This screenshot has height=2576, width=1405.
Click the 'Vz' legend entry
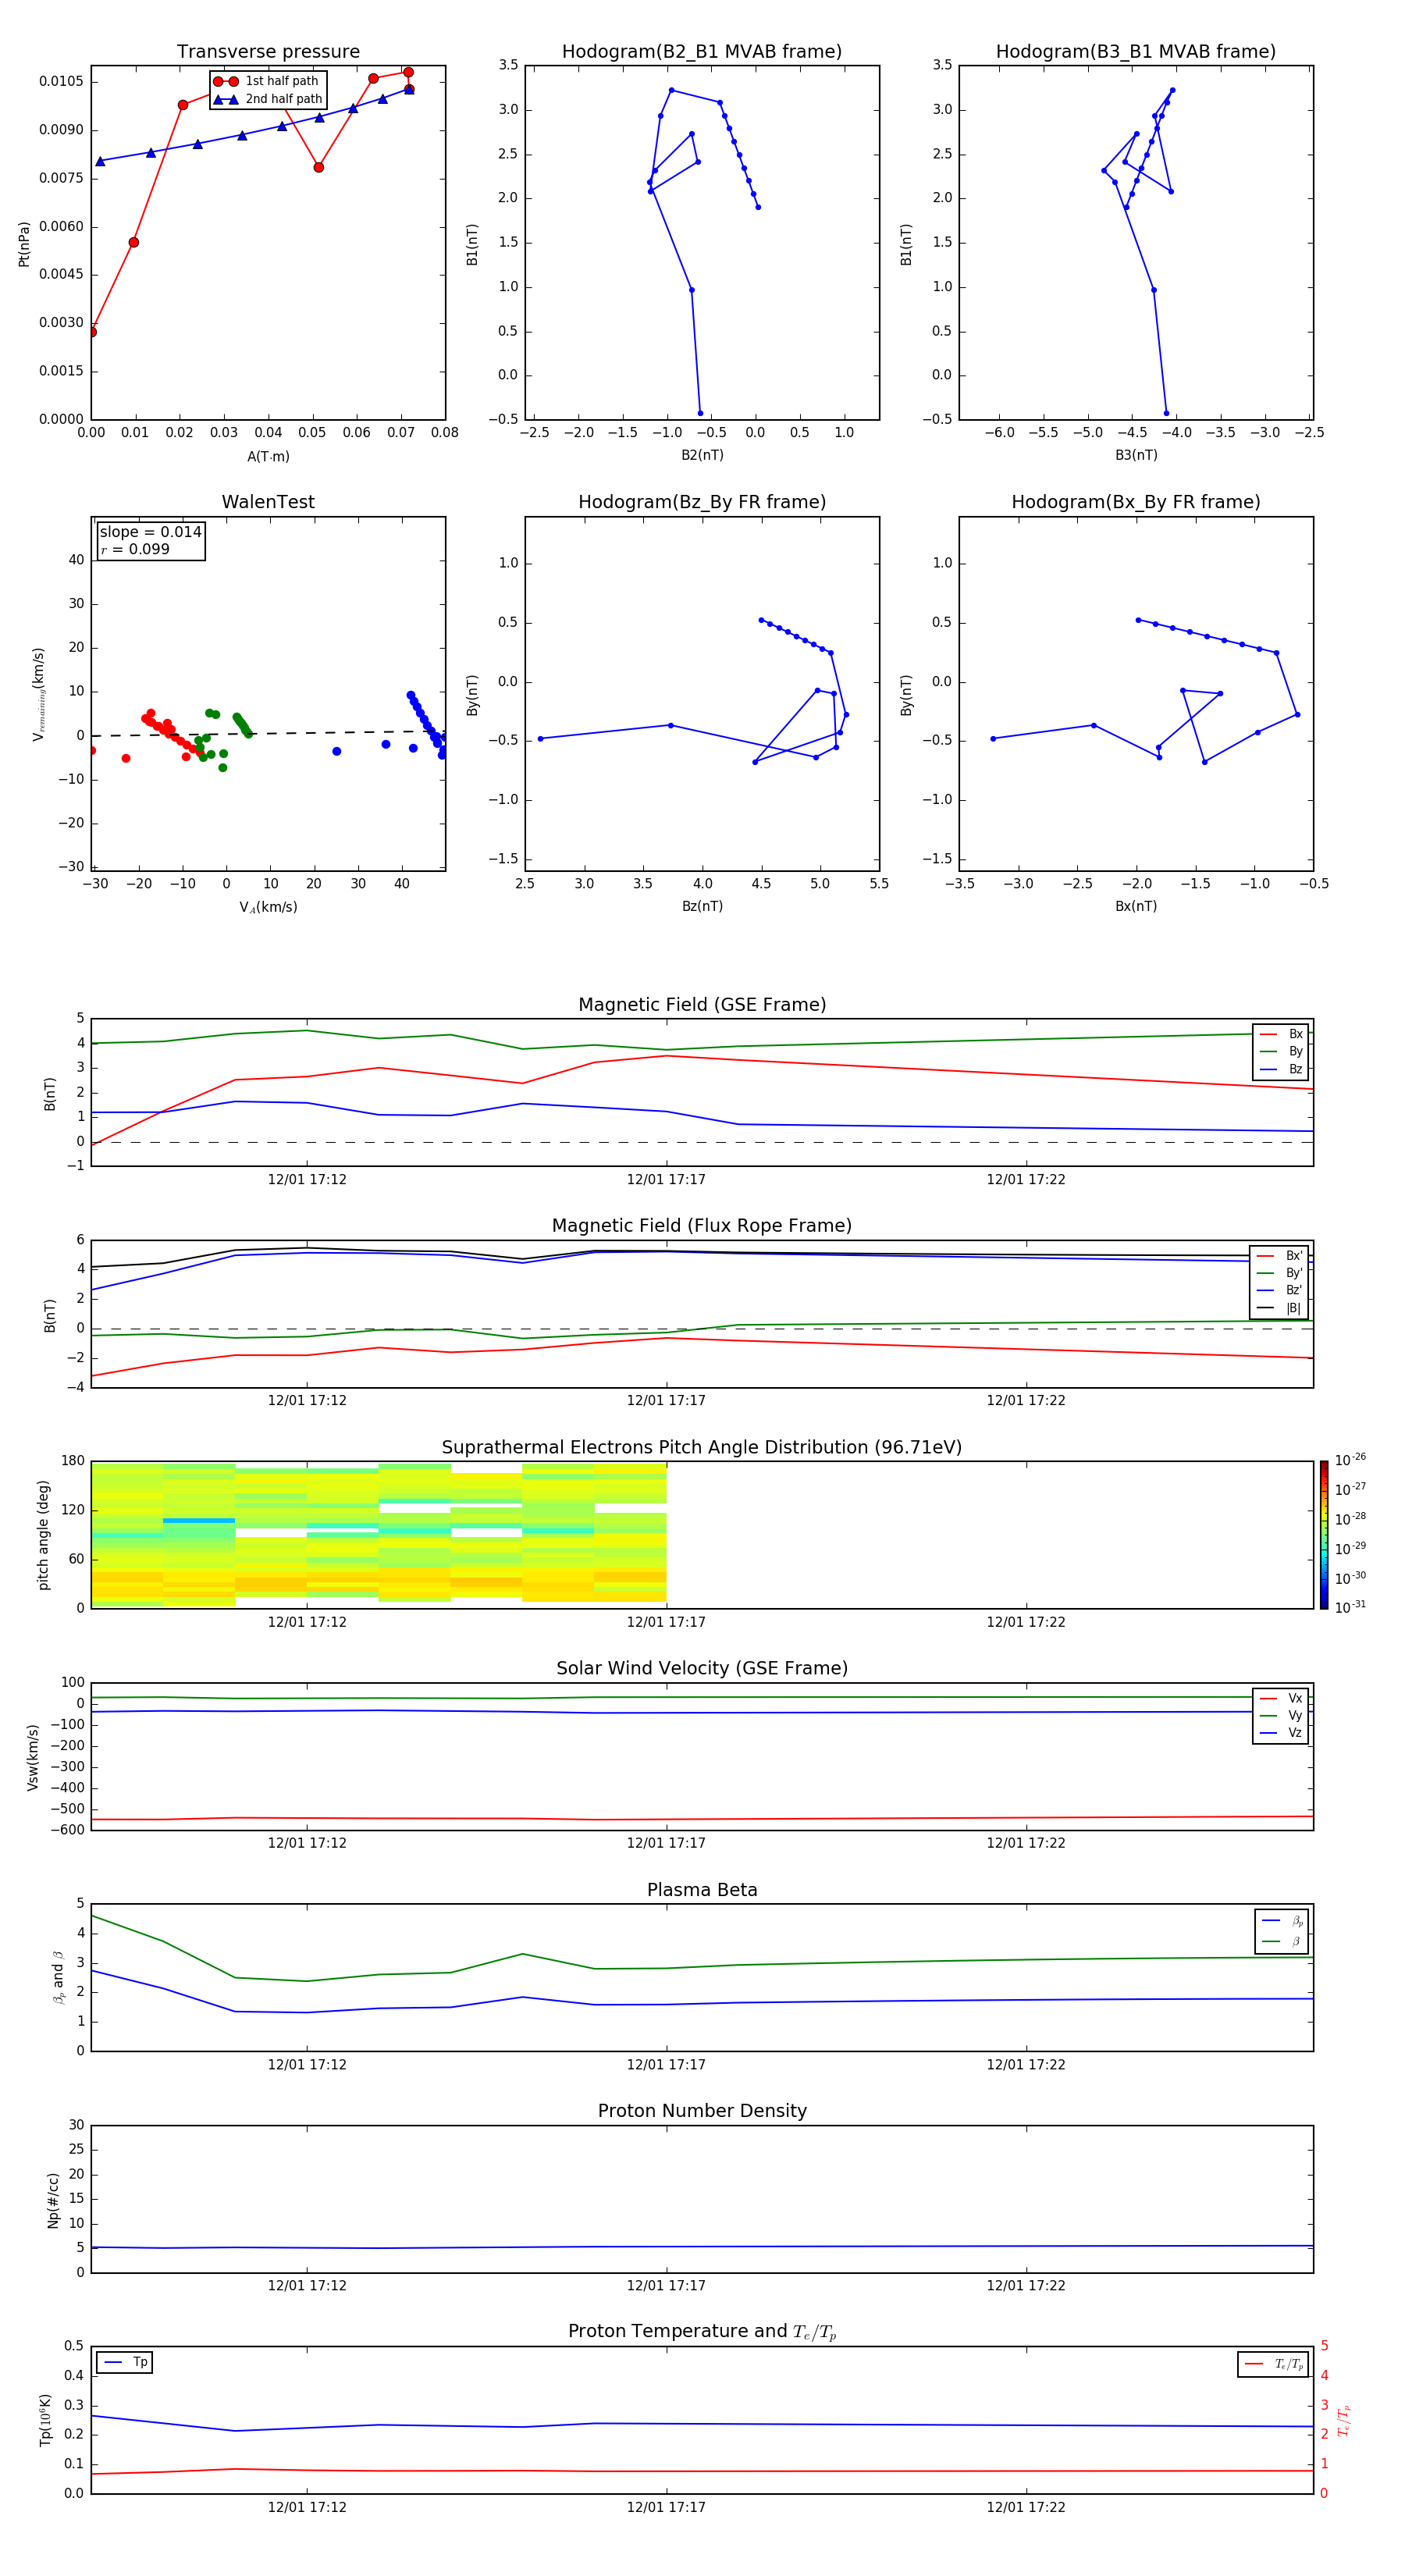(1282, 1733)
